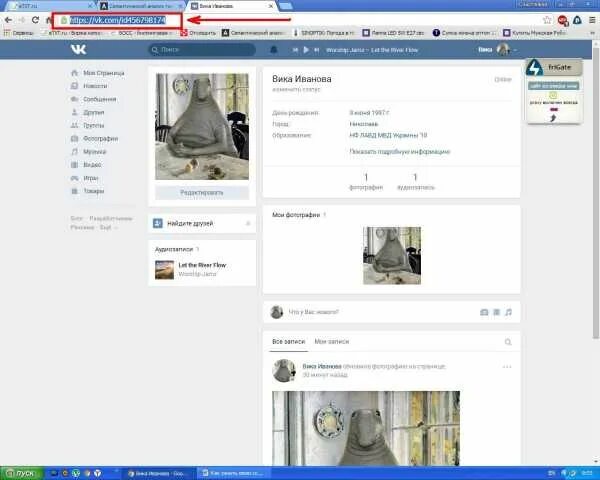Open Друзья in left menu
Image resolution: width=600 pixels, height=480 pixels.
(88, 112)
